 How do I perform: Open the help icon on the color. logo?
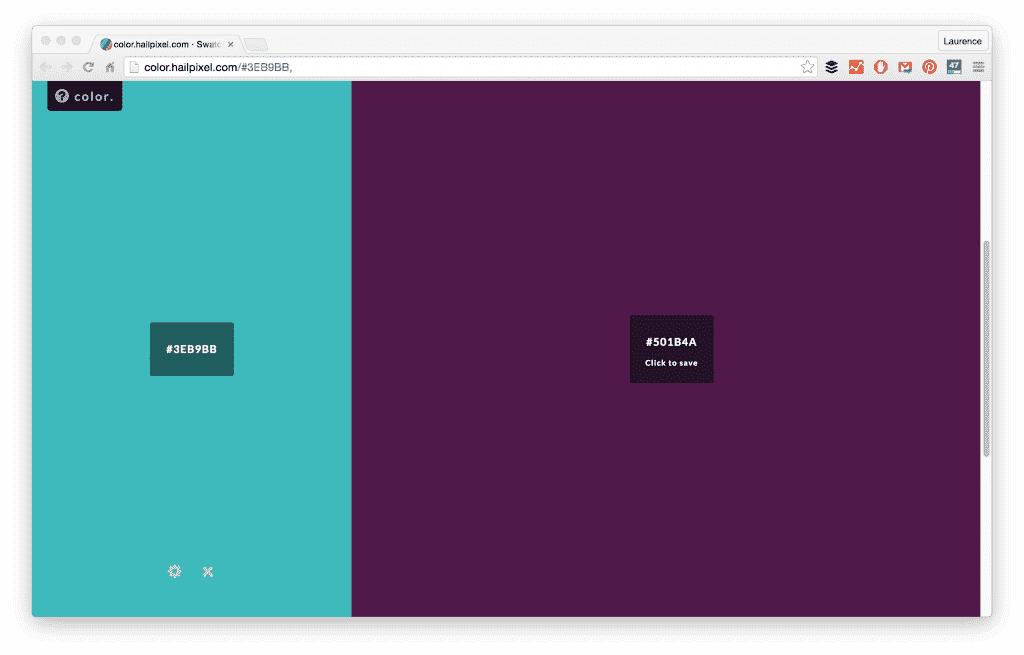(63, 96)
